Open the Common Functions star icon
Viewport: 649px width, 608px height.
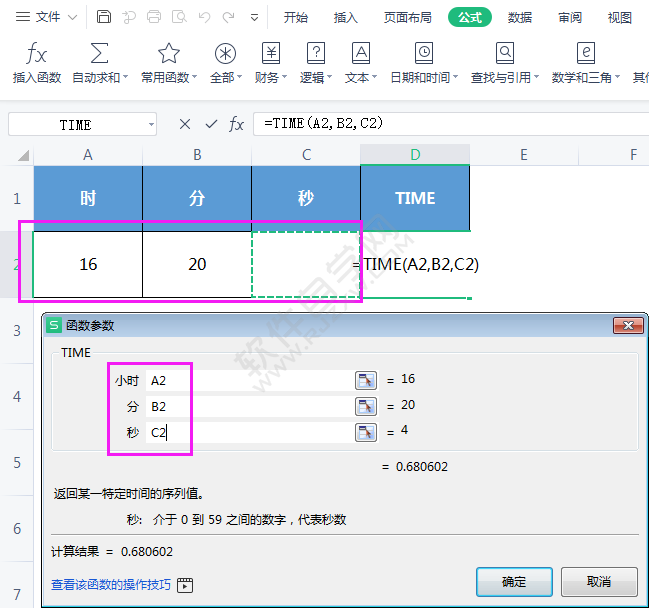pyautogui.click(x=168, y=53)
